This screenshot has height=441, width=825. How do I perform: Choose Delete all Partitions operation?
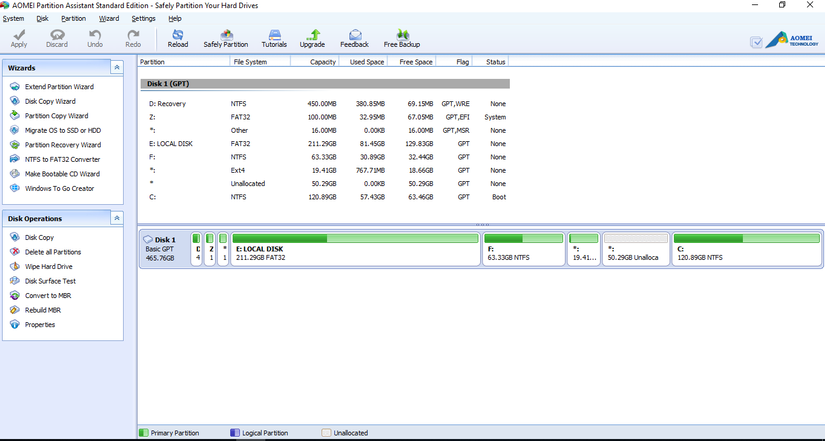(53, 252)
